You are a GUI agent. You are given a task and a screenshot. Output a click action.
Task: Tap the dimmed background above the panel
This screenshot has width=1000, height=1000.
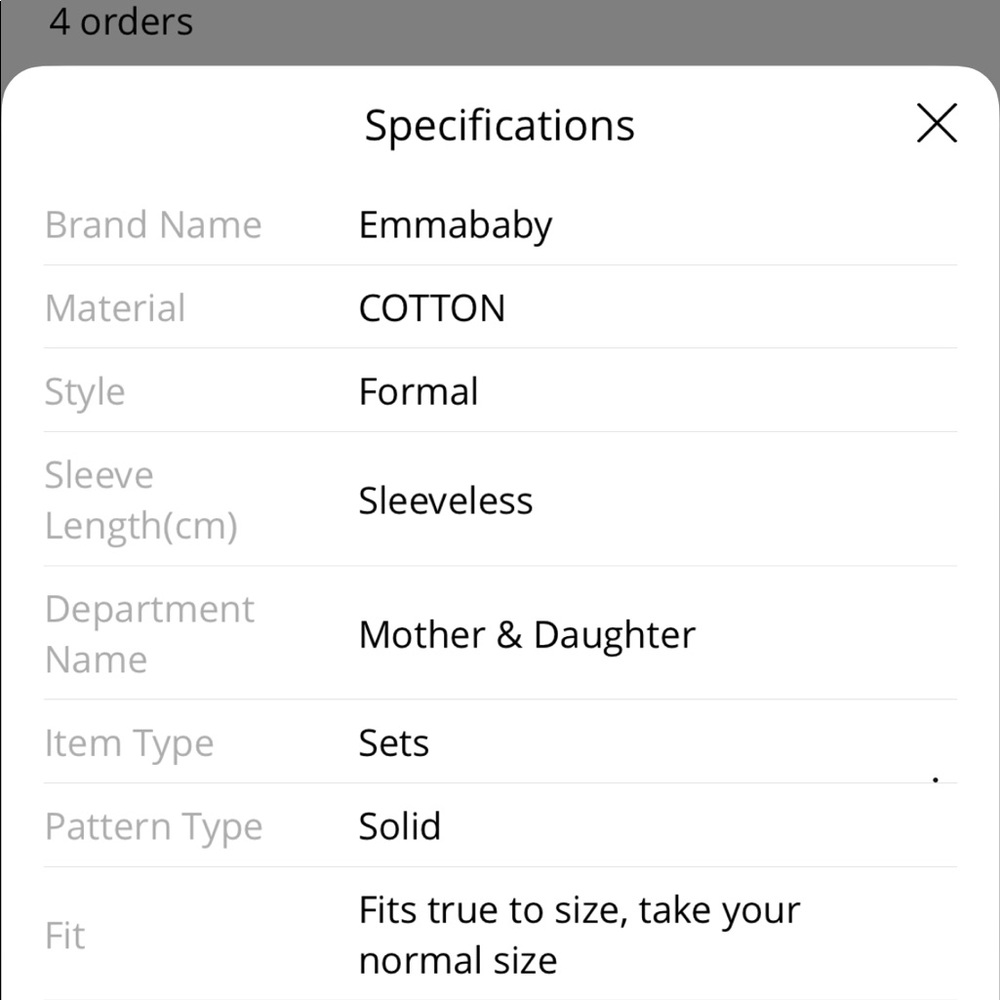600,28
